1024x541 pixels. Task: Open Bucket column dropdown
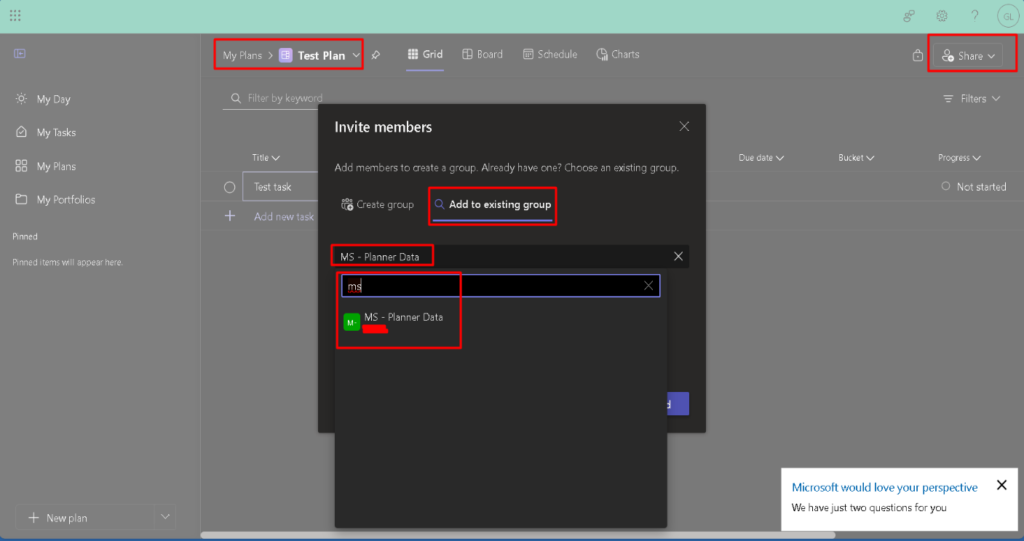856,157
